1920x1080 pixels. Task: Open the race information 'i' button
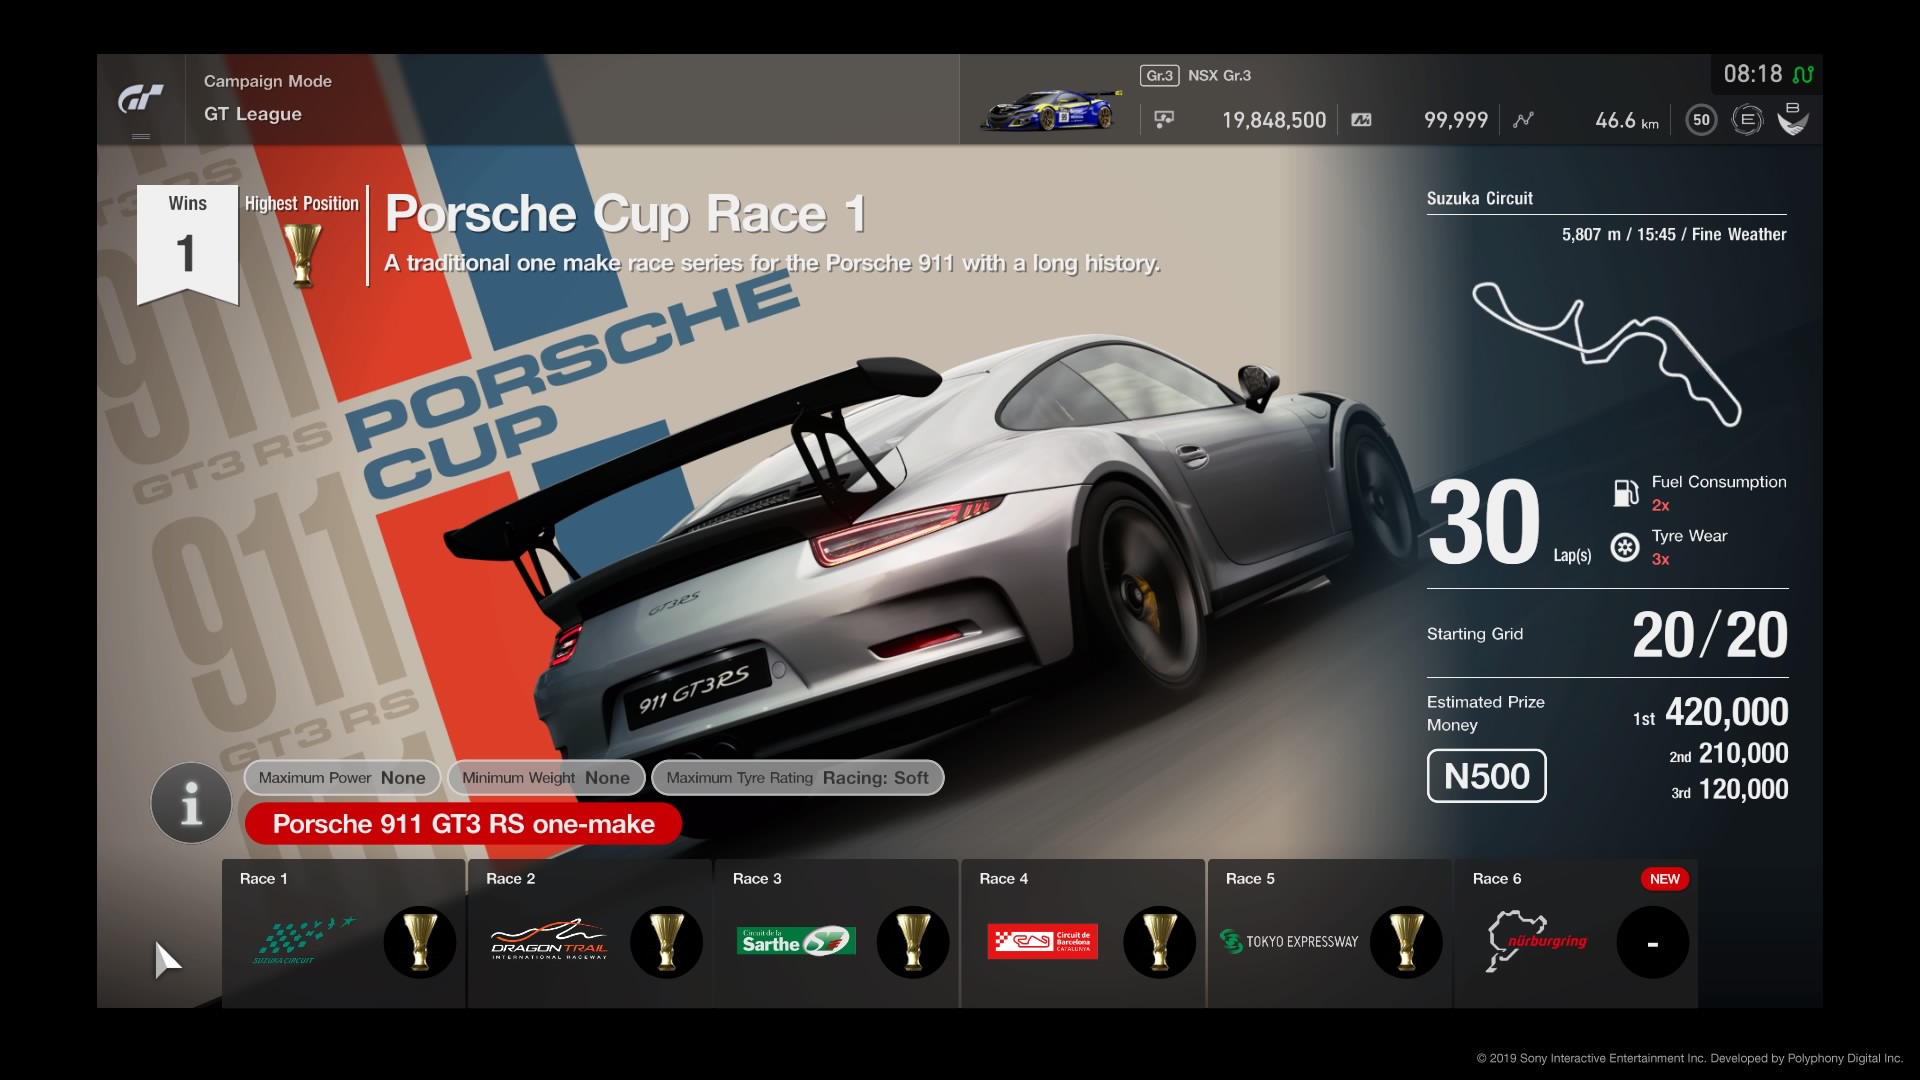pos(191,802)
